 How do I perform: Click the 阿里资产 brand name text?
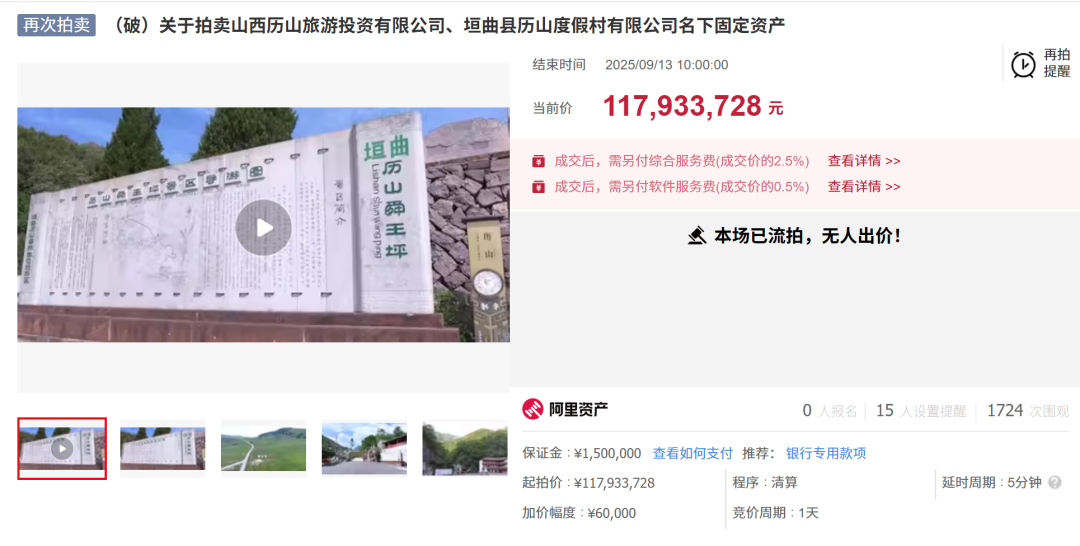pos(578,410)
